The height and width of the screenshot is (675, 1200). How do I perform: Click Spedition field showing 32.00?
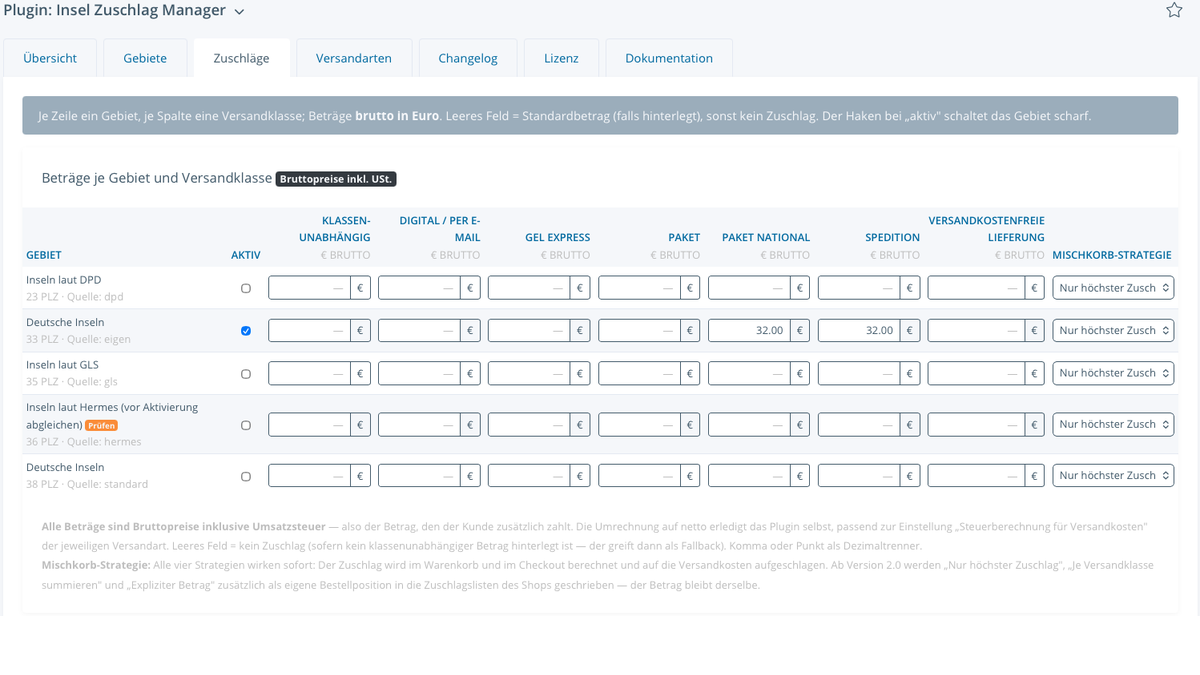[x=859, y=330]
